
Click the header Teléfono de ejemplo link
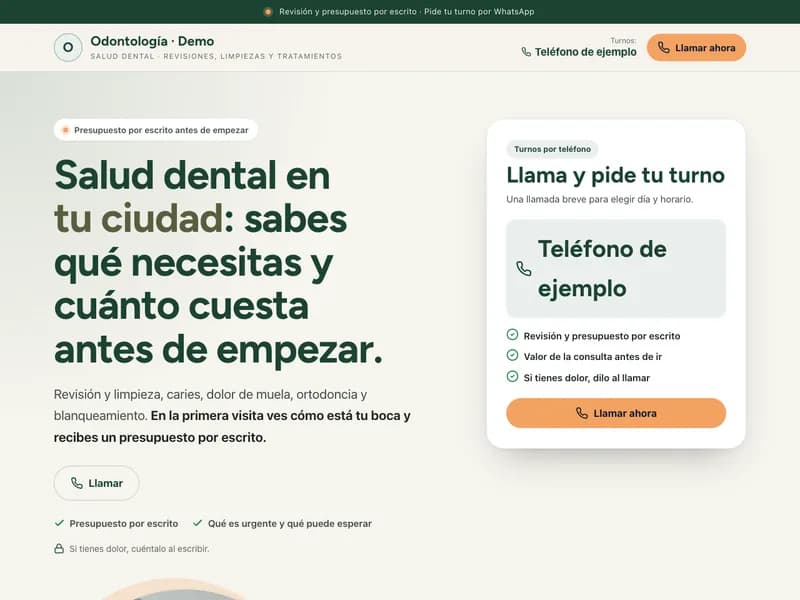click(579, 52)
